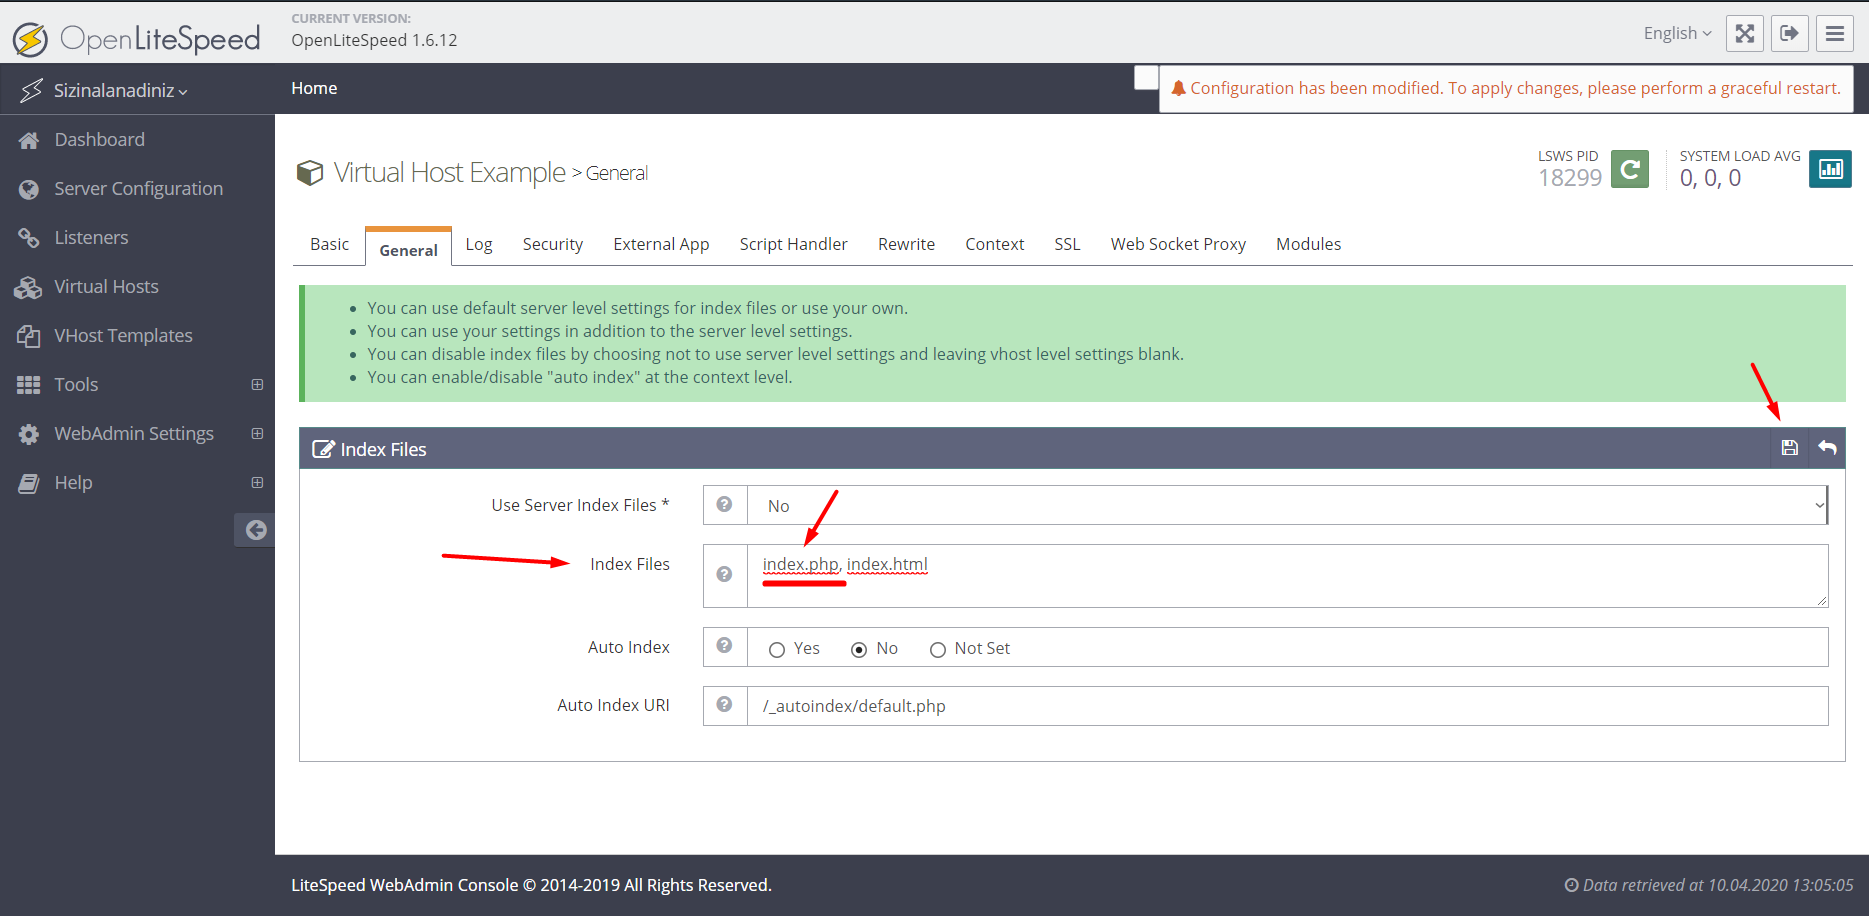Switch to the Script Handler tab
This screenshot has height=916, width=1869.
click(793, 244)
